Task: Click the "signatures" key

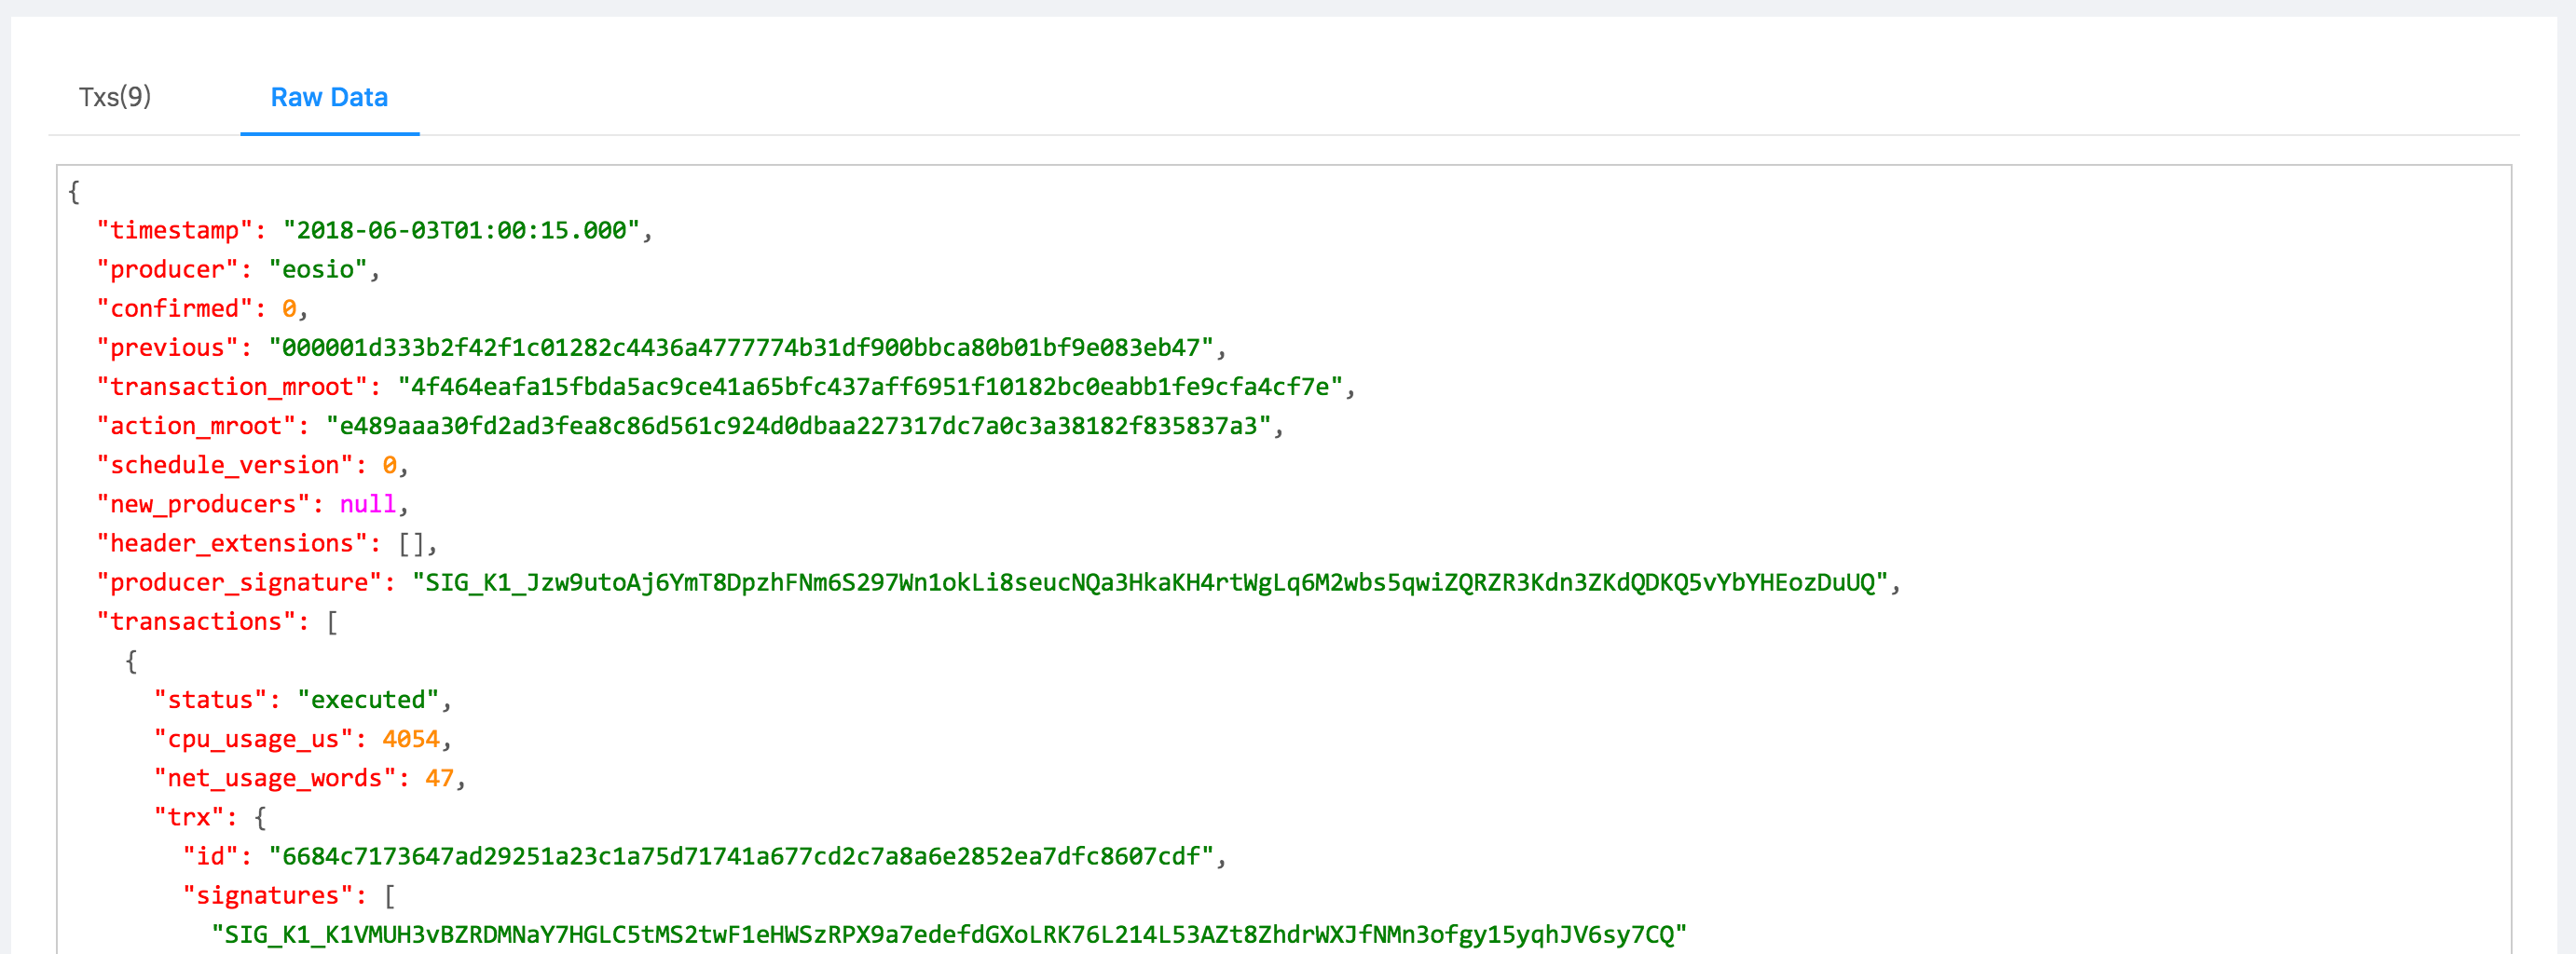Action: pos(268,894)
